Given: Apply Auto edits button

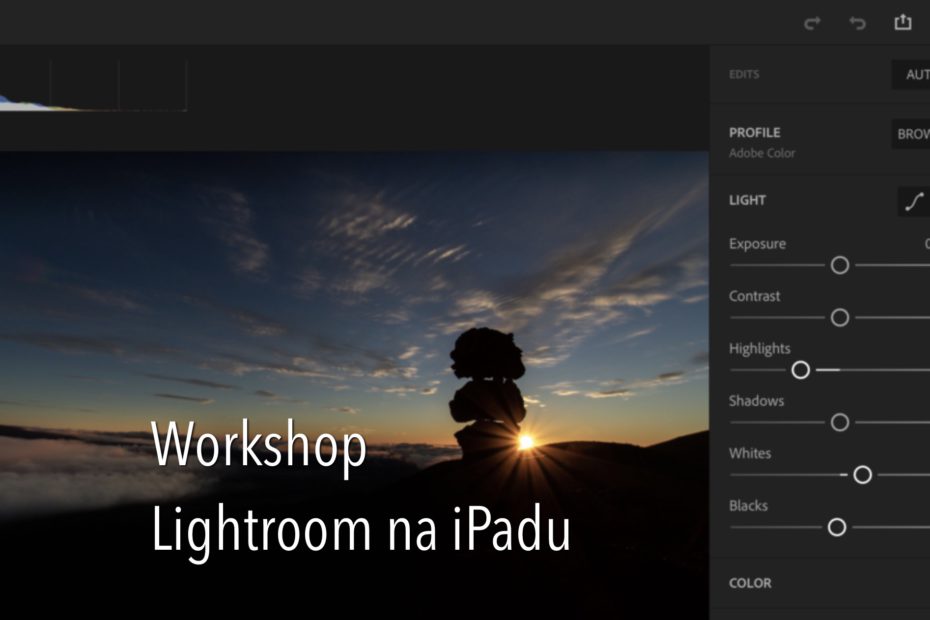Looking at the screenshot, I should (x=914, y=75).
